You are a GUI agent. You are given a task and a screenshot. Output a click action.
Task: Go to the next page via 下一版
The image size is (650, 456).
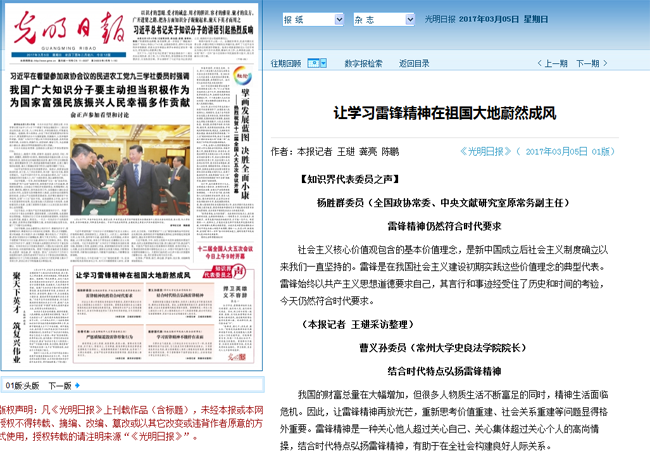point(59,385)
